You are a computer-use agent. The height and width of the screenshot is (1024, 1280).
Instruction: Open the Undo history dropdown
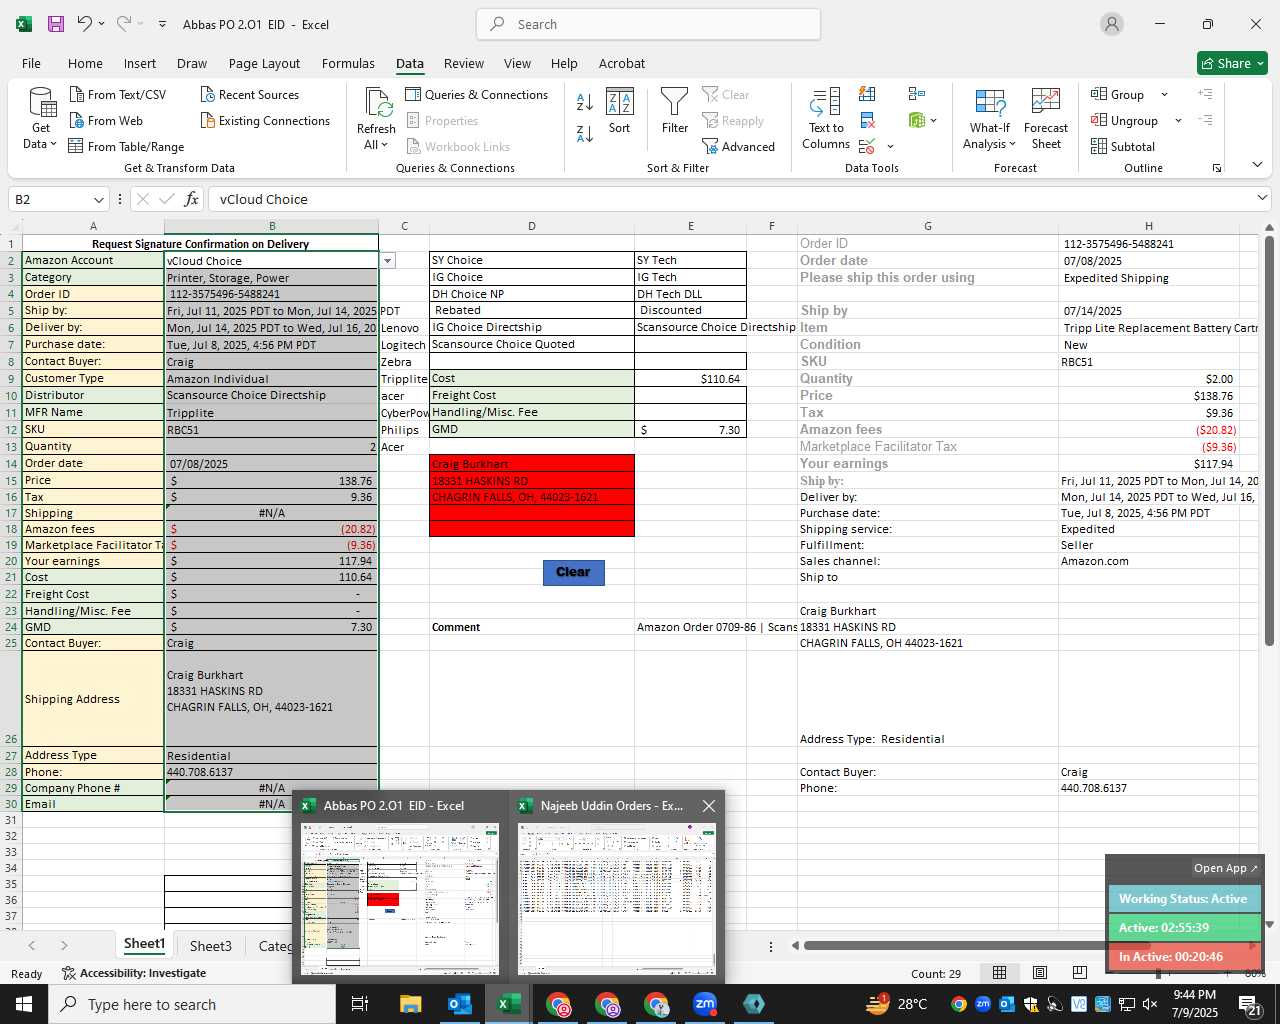coord(101,24)
